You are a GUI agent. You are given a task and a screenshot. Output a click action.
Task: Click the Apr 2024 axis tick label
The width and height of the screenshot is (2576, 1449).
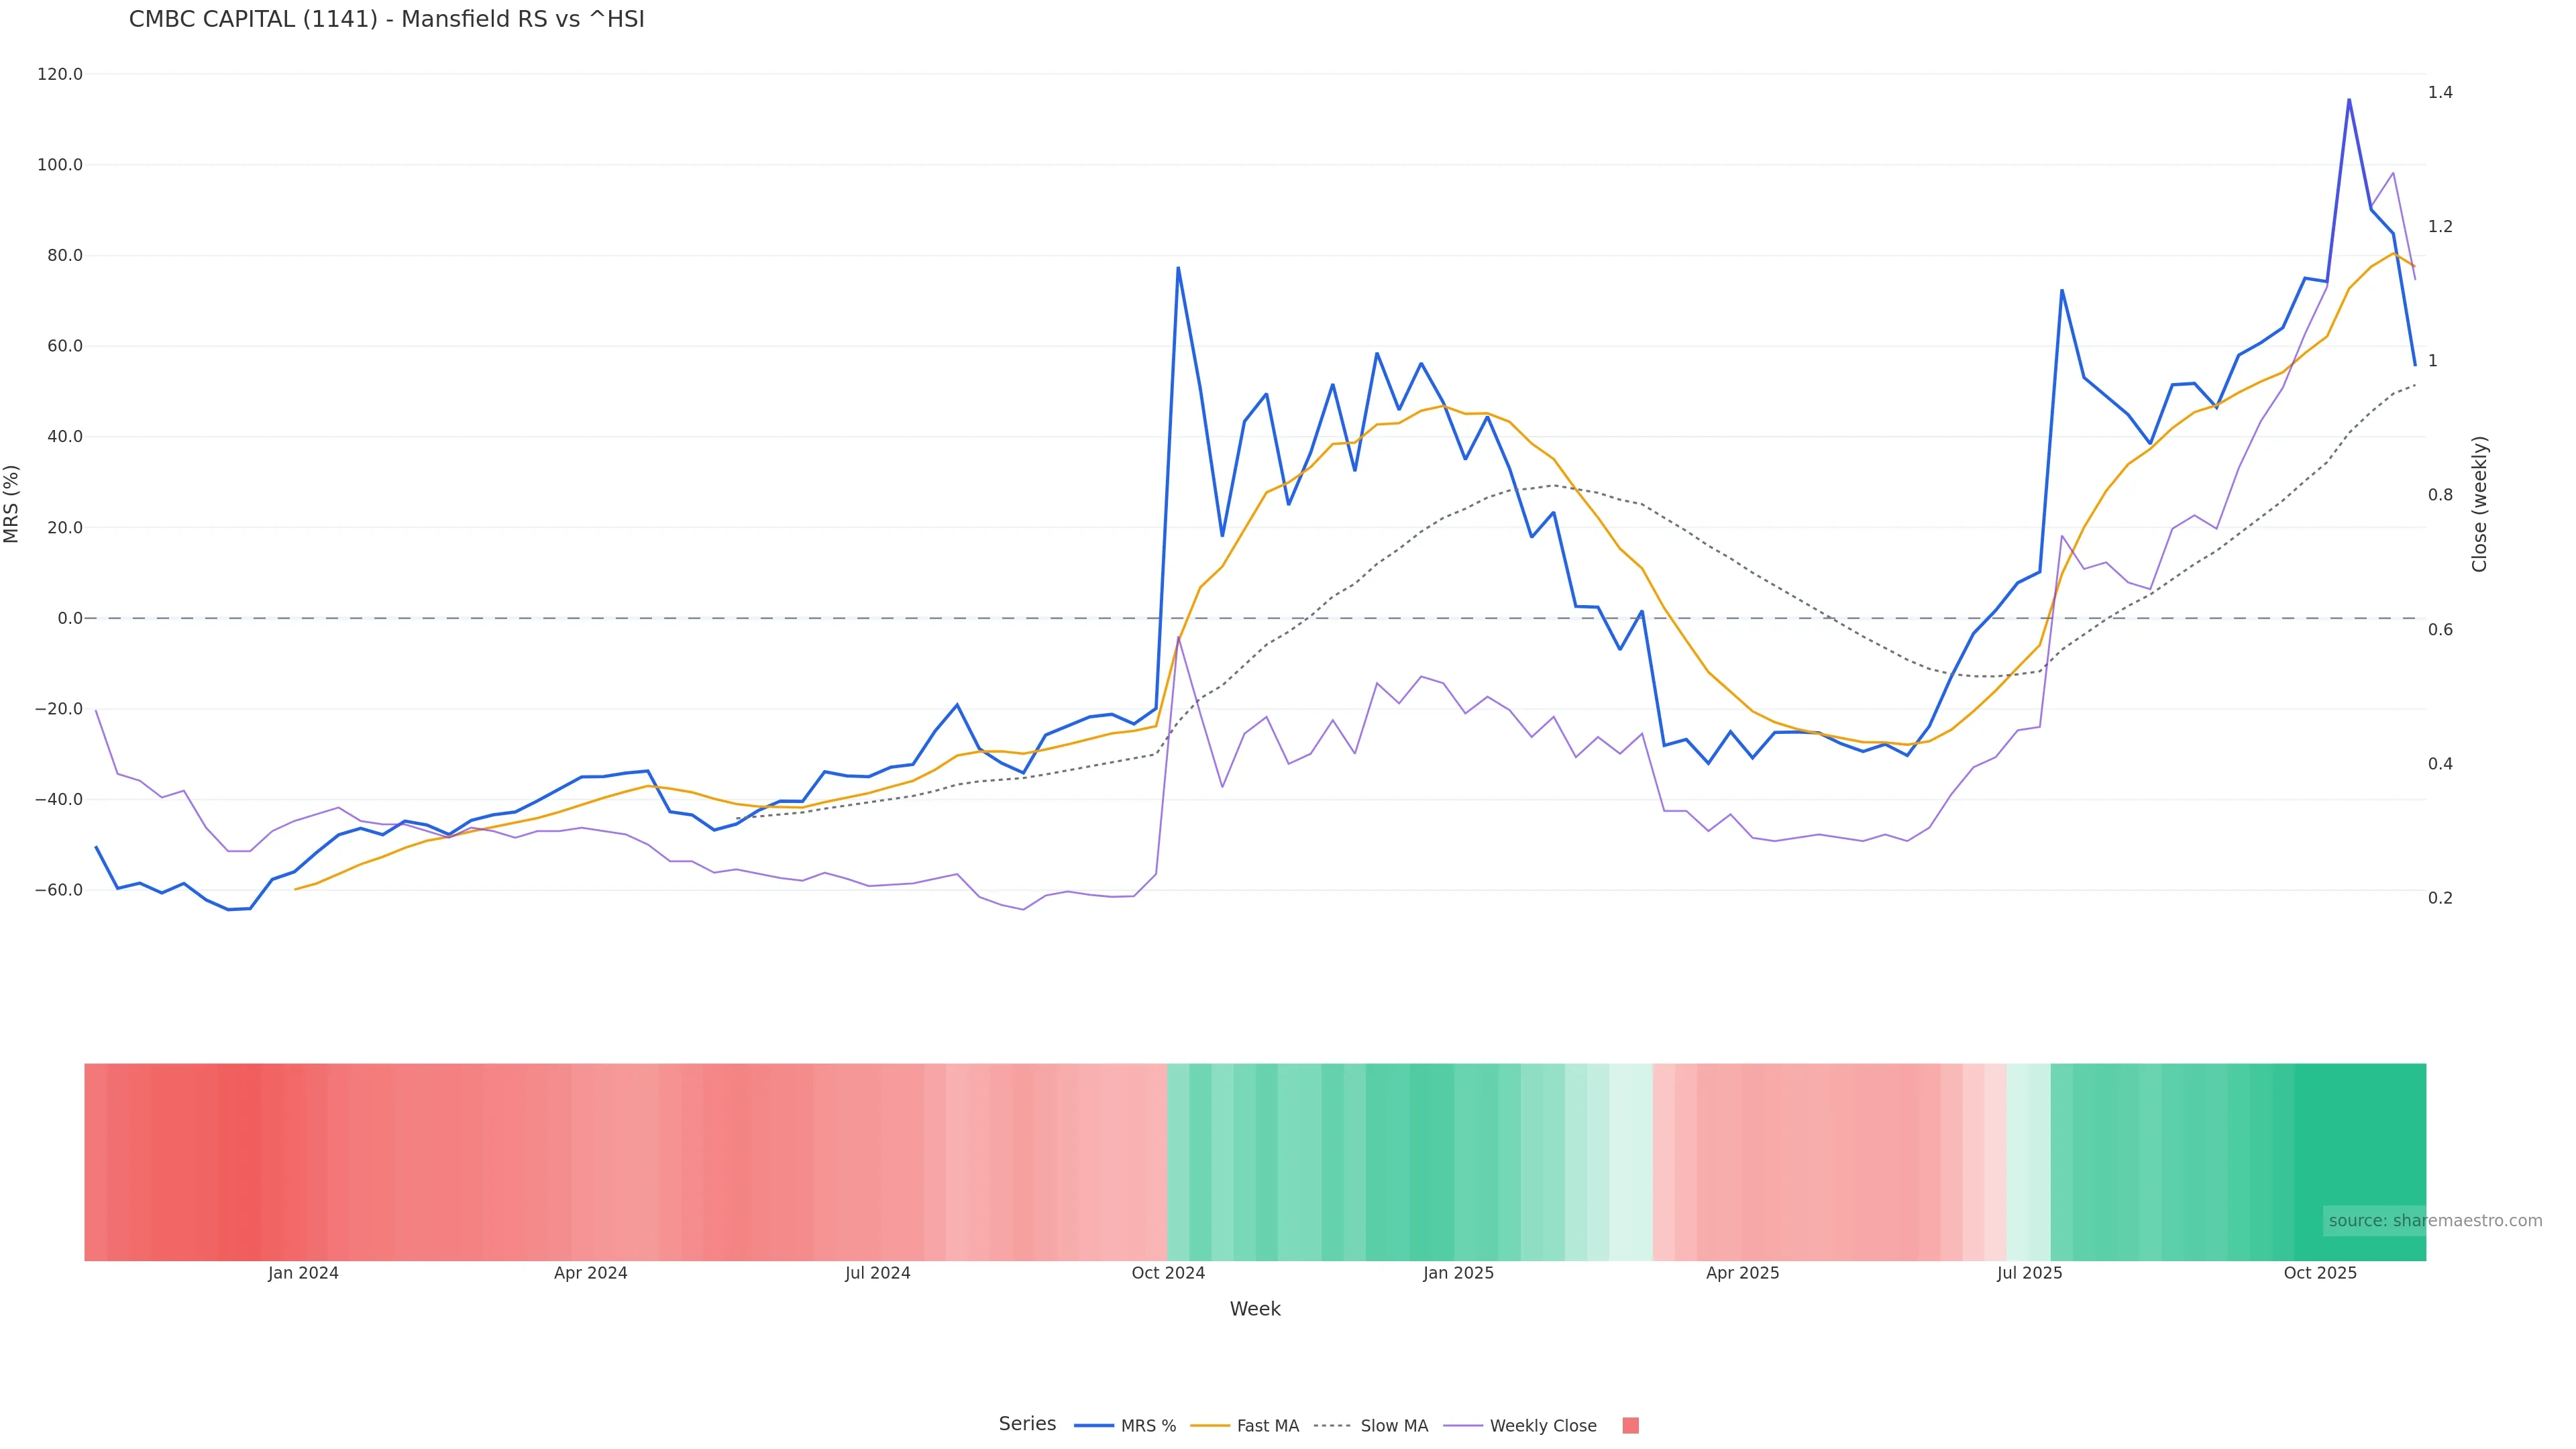click(x=590, y=1273)
